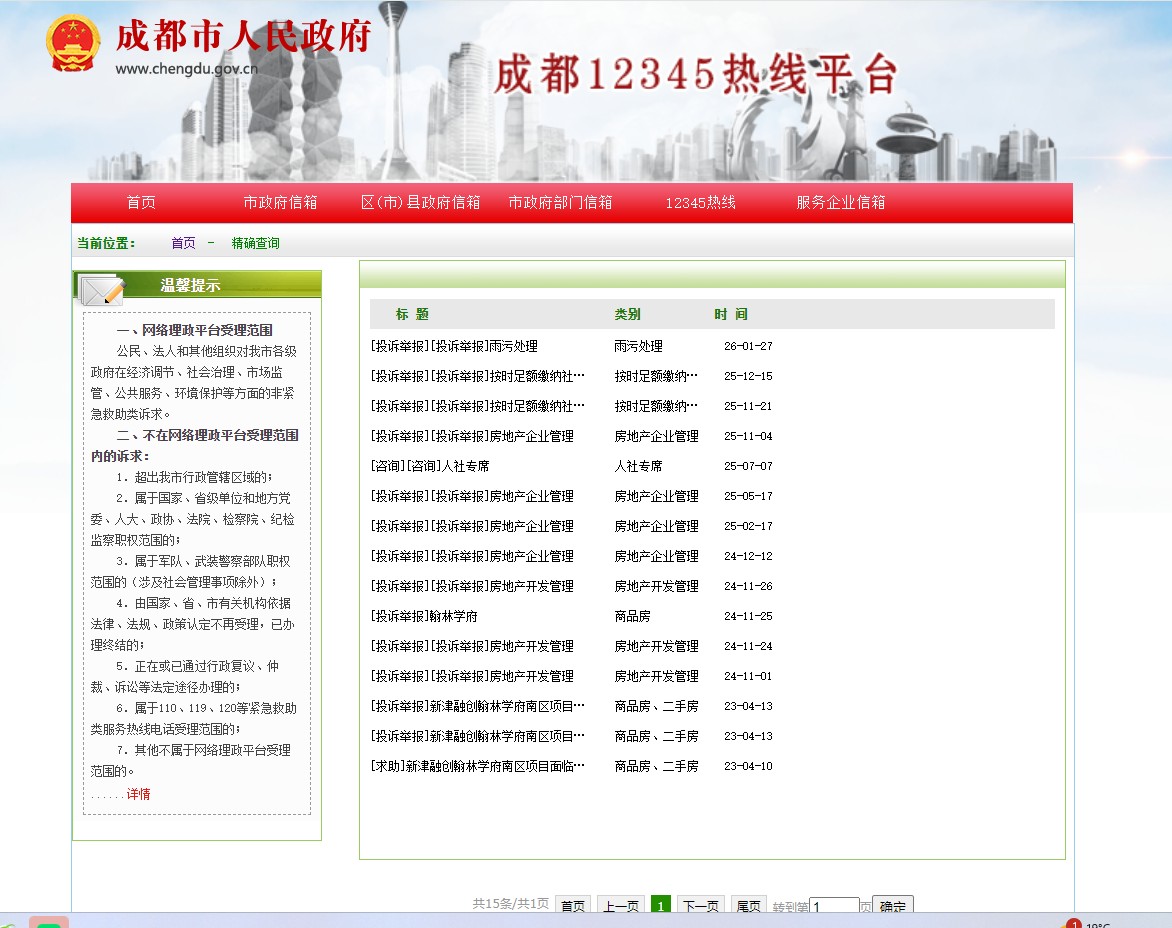
Task: Select page 1 in pagination
Action: click(x=660, y=906)
